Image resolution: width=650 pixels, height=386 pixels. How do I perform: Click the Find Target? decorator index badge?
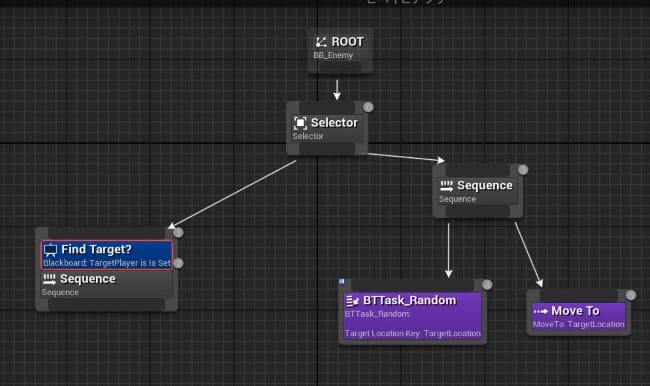coord(178,263)
